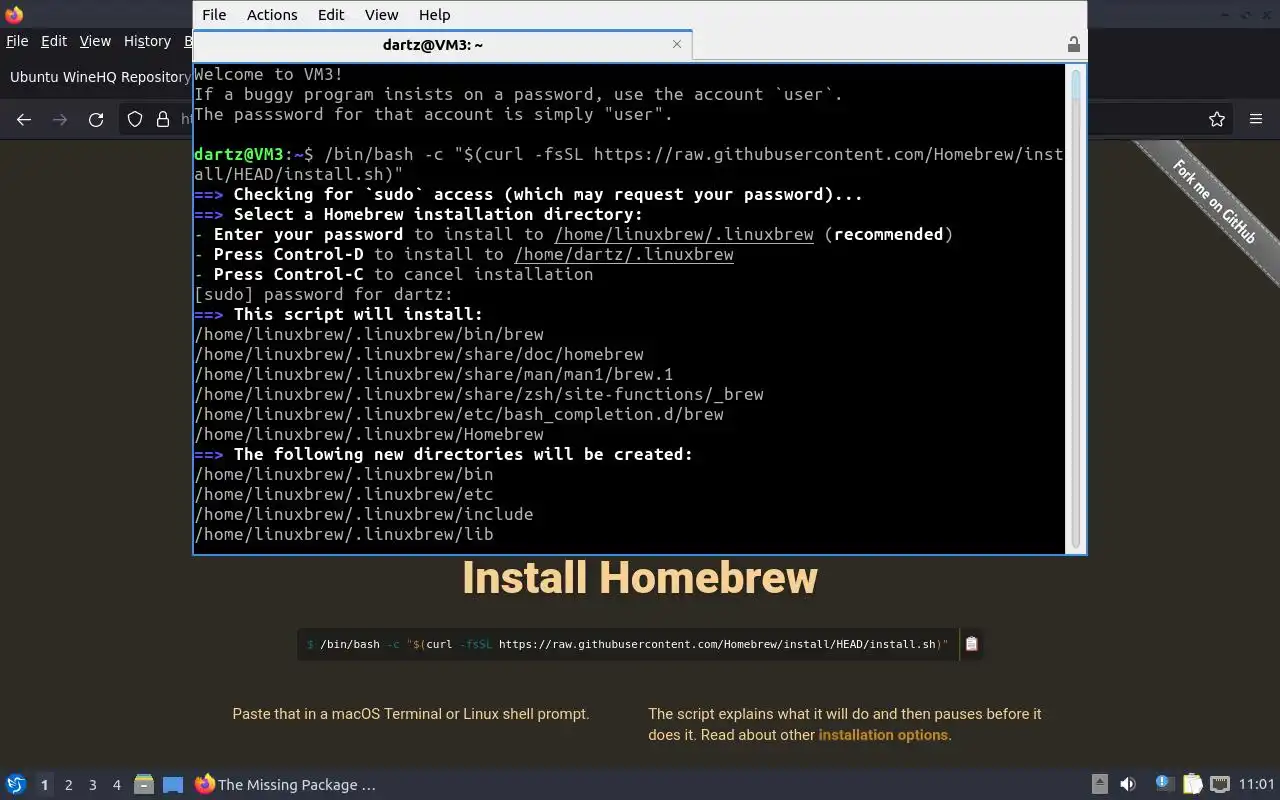The width and height of the screenshot is (1280, 800).
Task: Click the blue show desktop icon in the taskbar
Action: point(173,785)
